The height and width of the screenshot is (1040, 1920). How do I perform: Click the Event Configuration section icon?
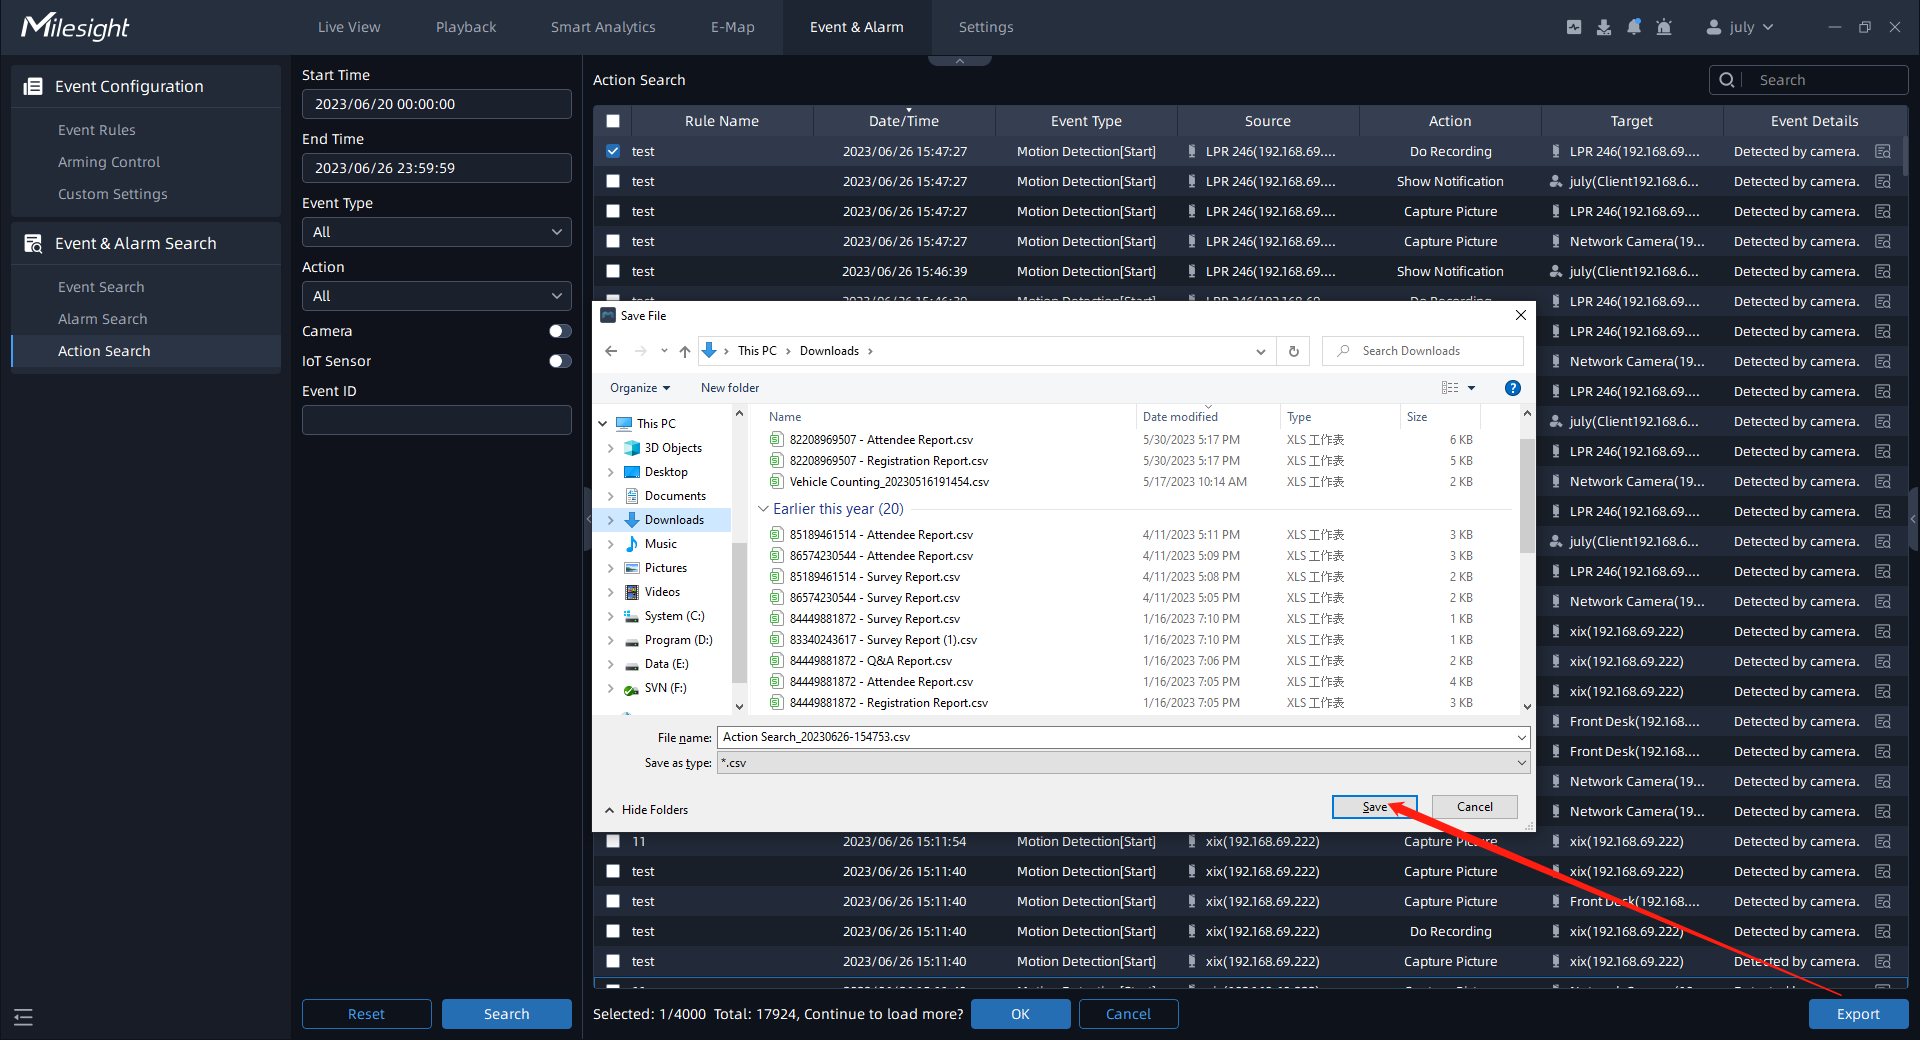33,86
